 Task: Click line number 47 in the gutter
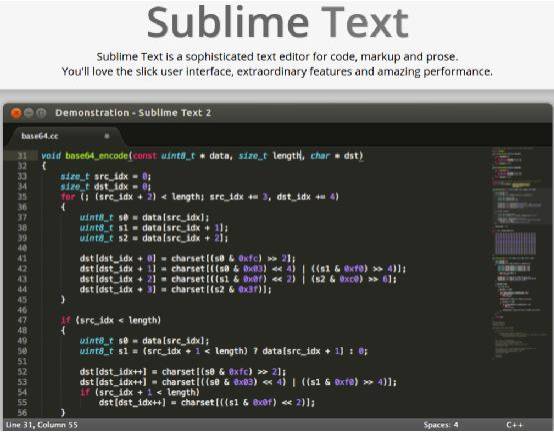pyautogui.click(x=22, y=320)
